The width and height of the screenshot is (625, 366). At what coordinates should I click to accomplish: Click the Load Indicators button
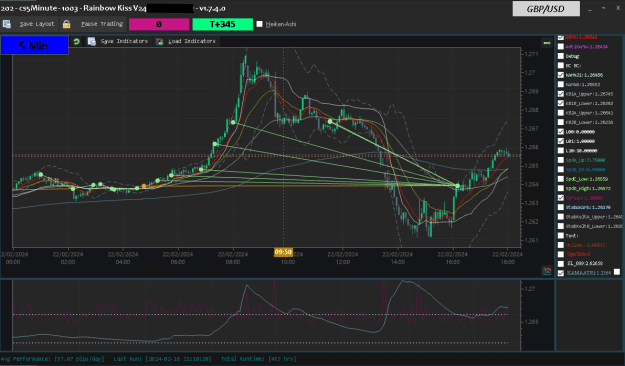point(186,41)
